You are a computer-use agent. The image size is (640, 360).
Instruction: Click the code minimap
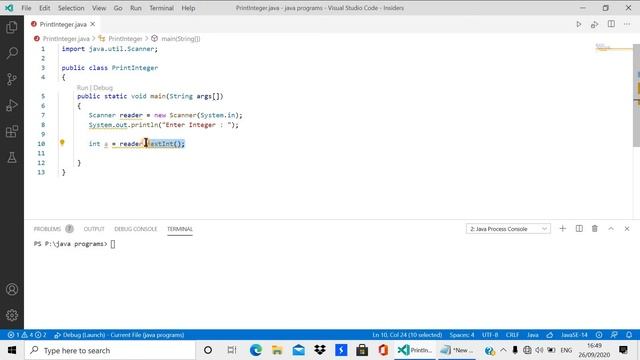click(x=613, y=48)
